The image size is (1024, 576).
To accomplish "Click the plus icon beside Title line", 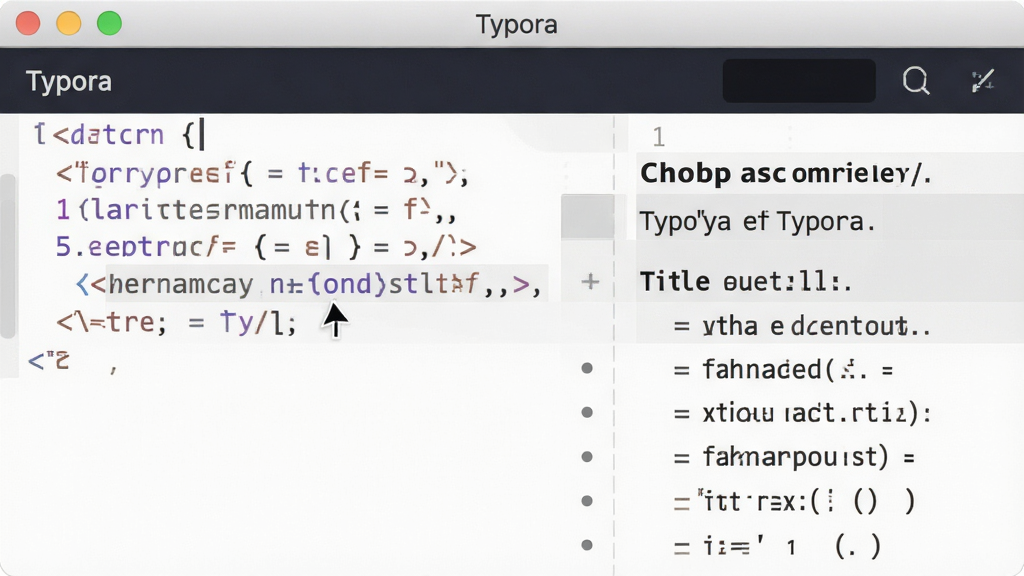I will click(590, 281).
